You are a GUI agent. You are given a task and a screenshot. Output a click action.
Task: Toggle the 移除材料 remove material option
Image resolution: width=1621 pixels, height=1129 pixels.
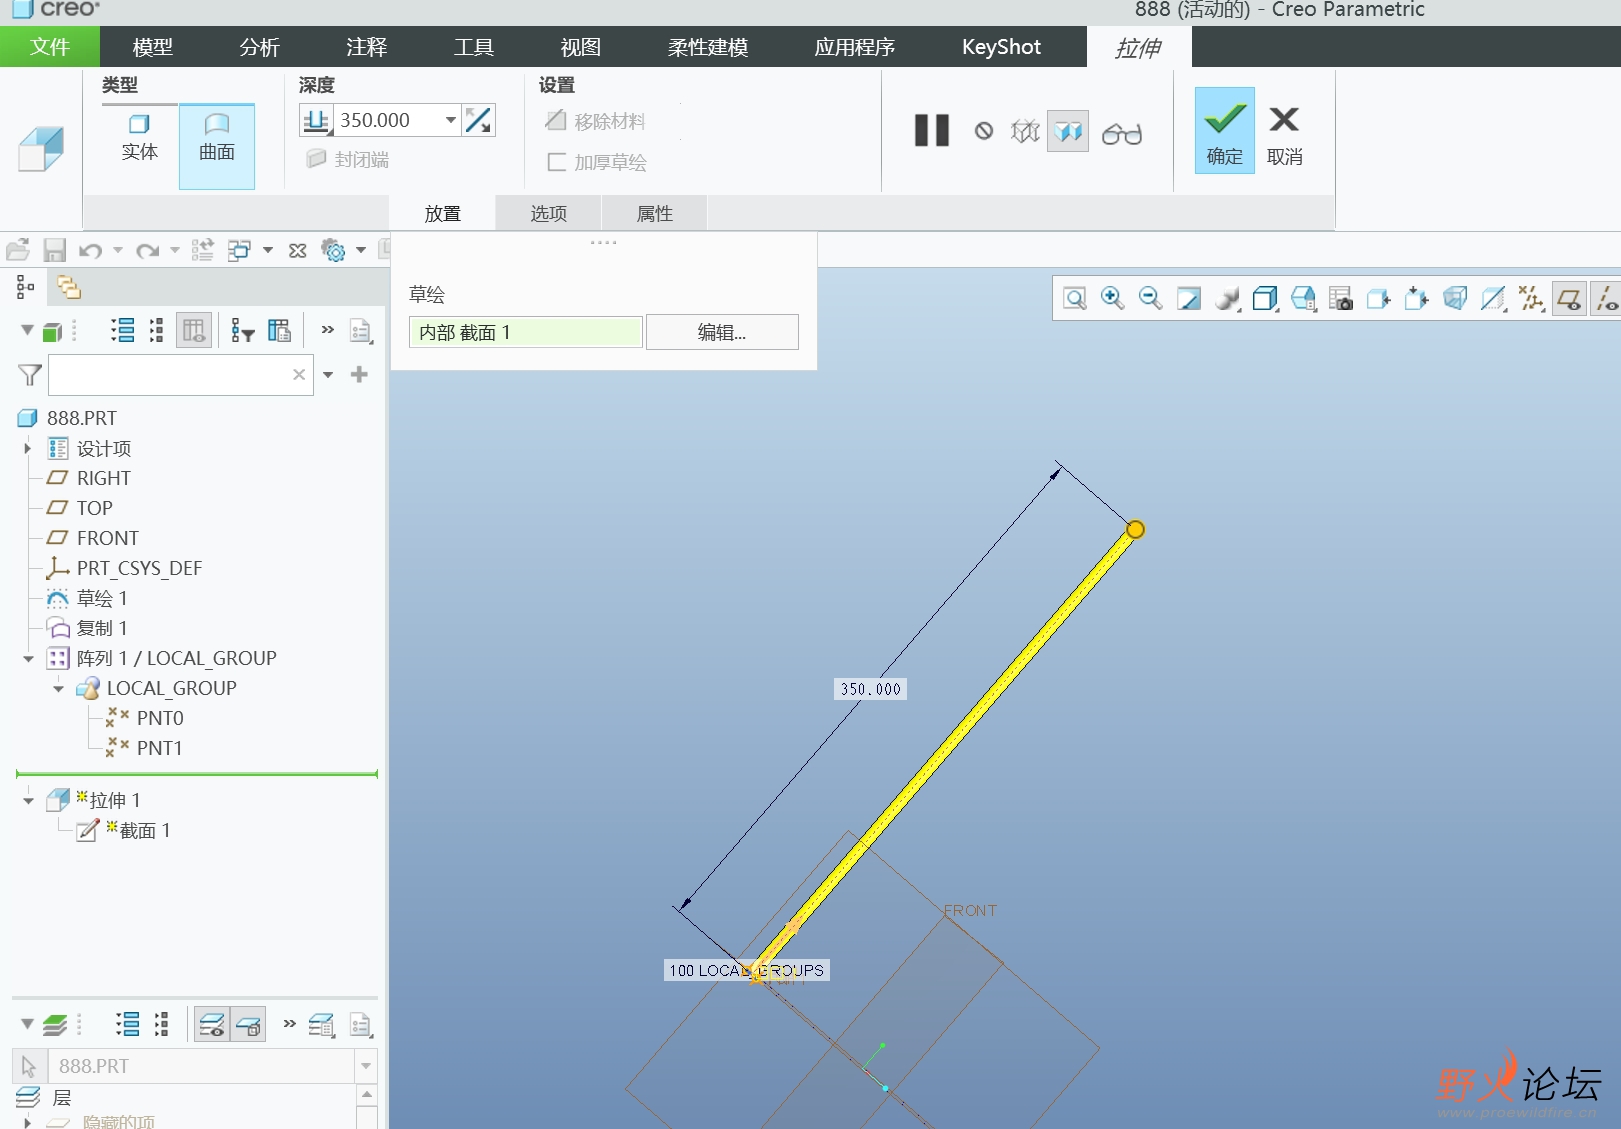tap(596, 121)
